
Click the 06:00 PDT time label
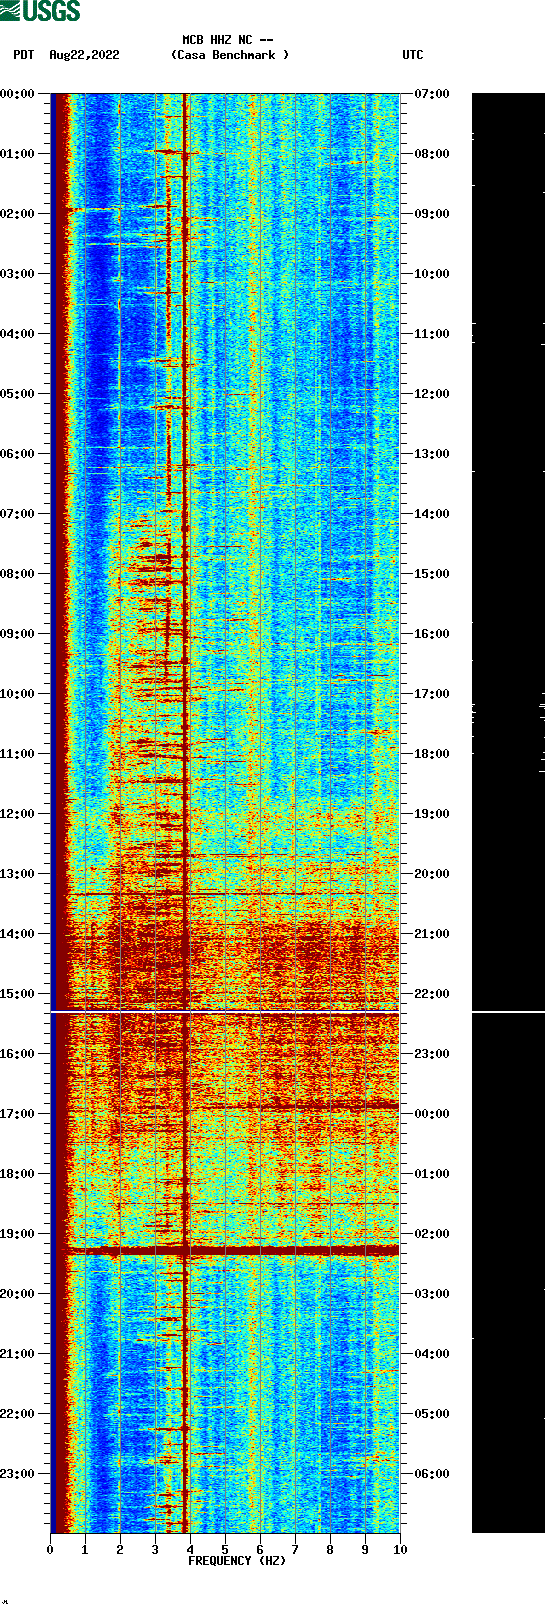18,454
